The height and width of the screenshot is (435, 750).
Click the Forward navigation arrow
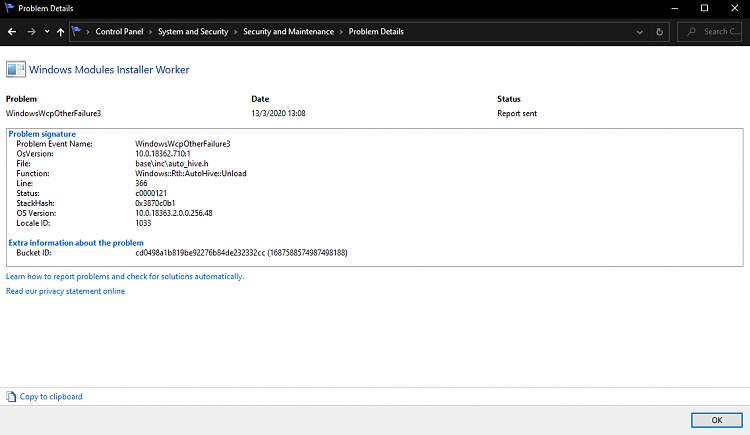click(31, 31)
